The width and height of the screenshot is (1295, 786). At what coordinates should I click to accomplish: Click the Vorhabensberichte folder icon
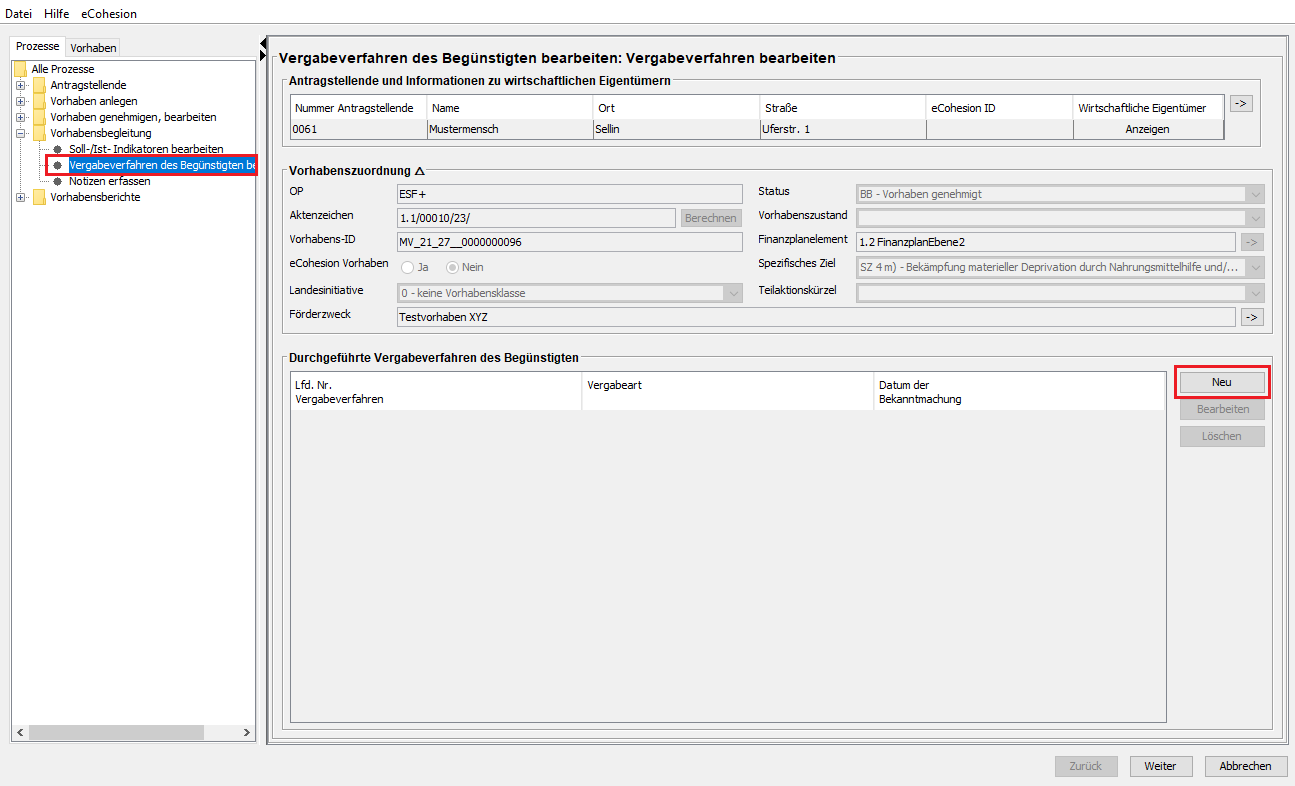point(39,197)
